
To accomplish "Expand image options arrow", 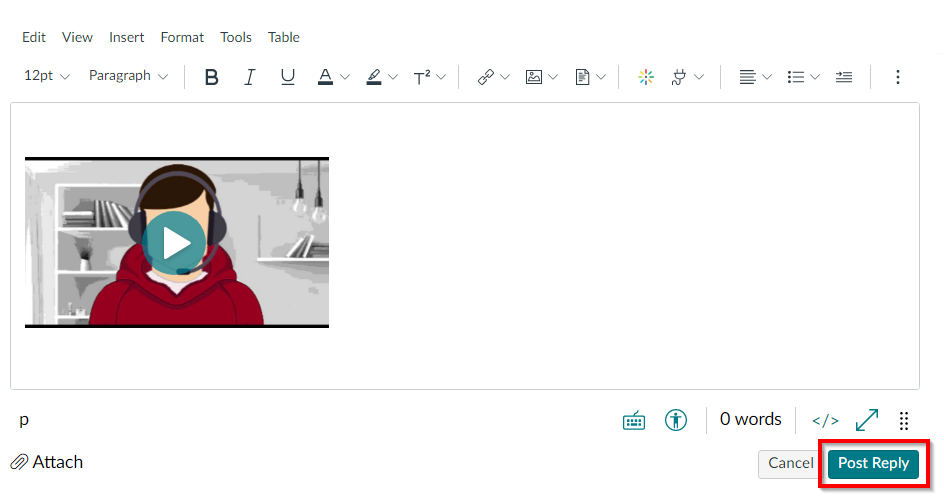I will [x=553, y=77].
